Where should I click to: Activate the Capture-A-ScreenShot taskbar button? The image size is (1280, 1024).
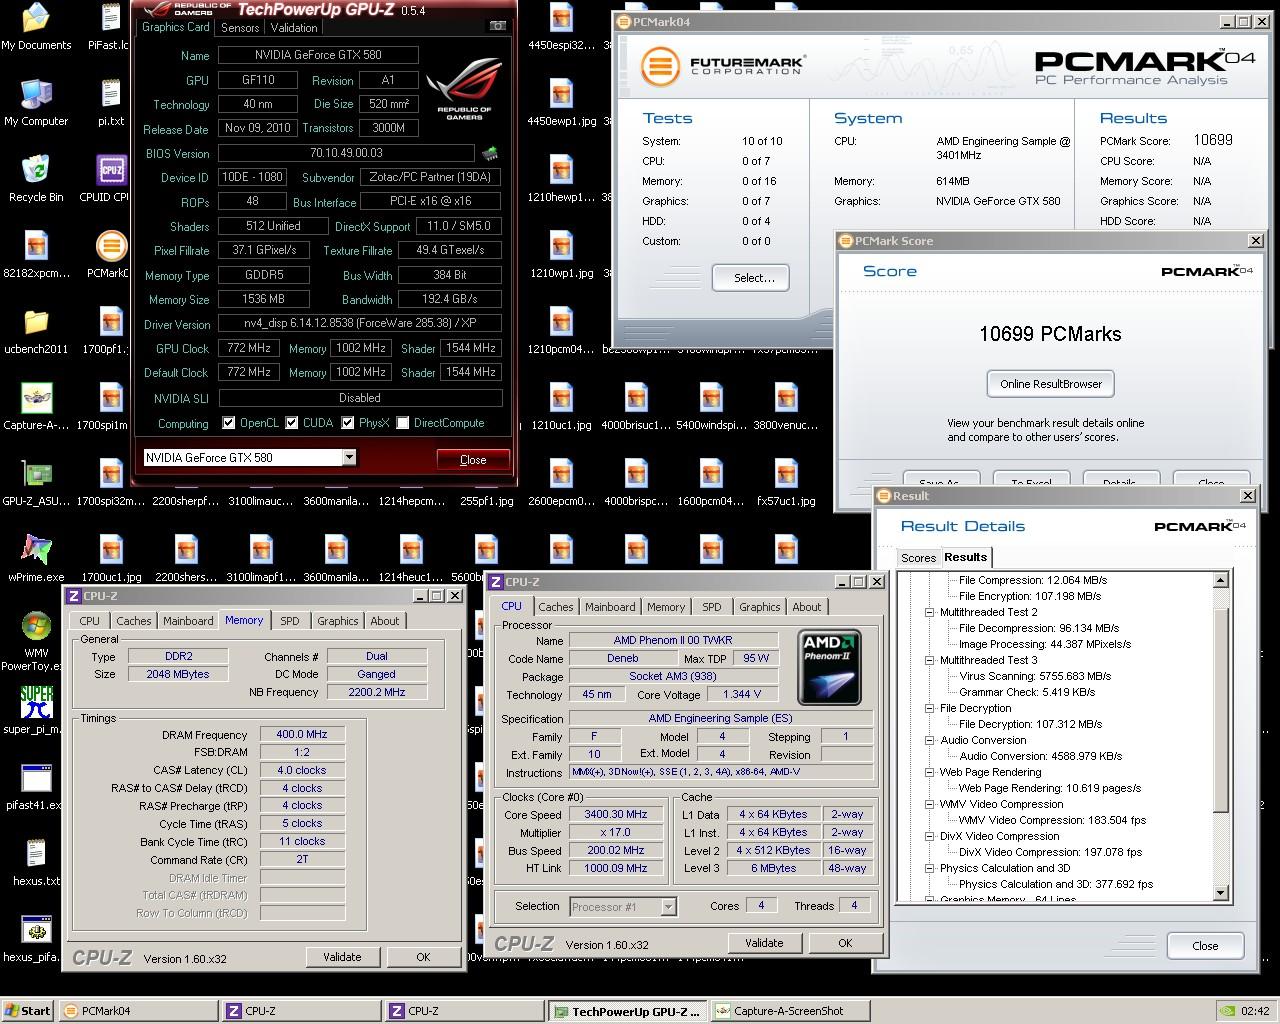click(789, 1011)
